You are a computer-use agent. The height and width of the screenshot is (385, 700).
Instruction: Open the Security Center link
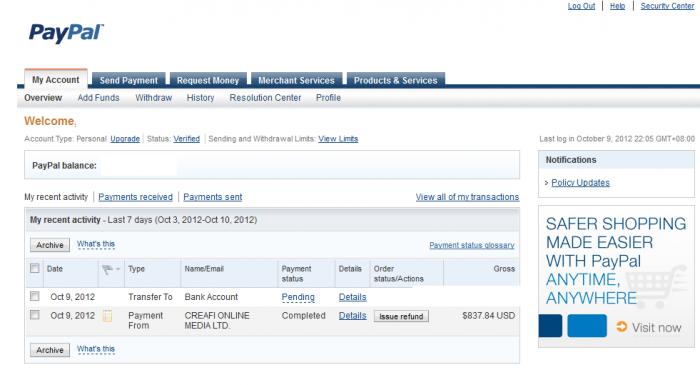(x=667, y=6)
